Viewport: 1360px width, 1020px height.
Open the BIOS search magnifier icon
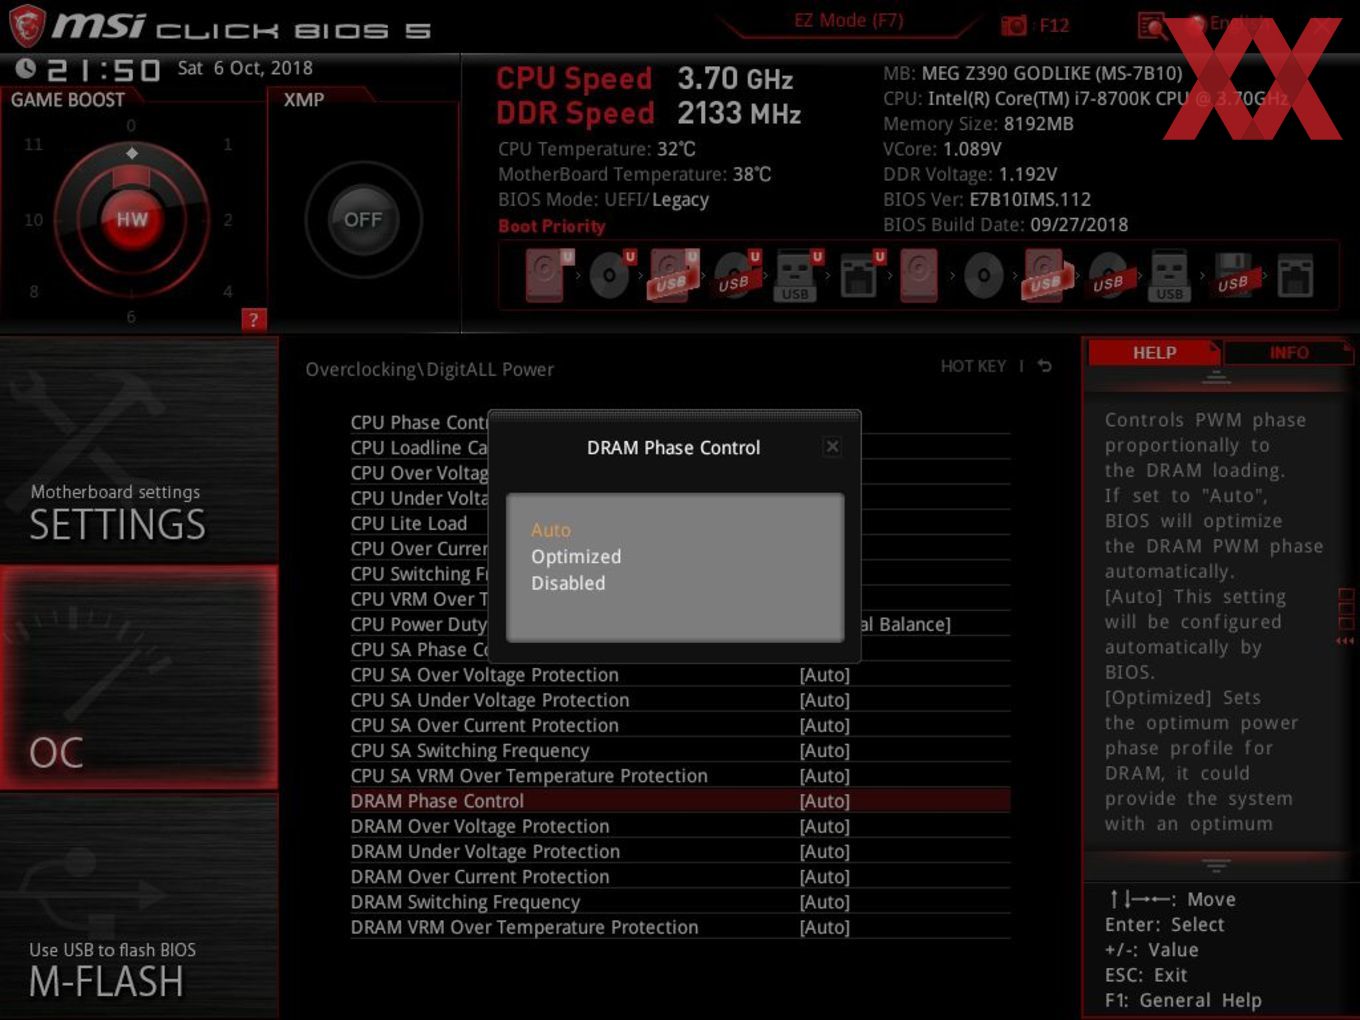pyautogui.click(x=1151, y=25)
